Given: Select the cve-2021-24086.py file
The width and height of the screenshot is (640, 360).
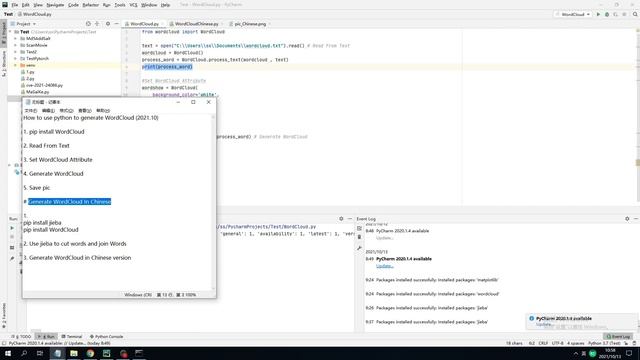Looking at the screenshot, I should click(44, 85).
